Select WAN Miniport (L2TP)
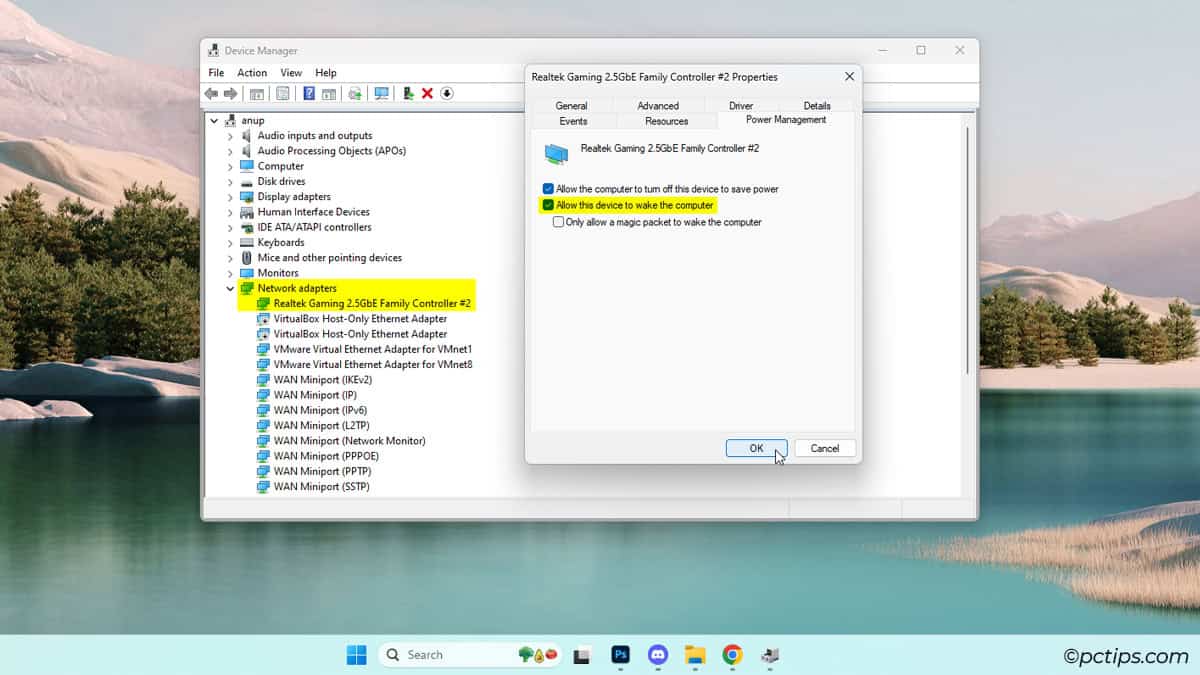The height and width of the screenshot is (675, 1200). point(321,425)
